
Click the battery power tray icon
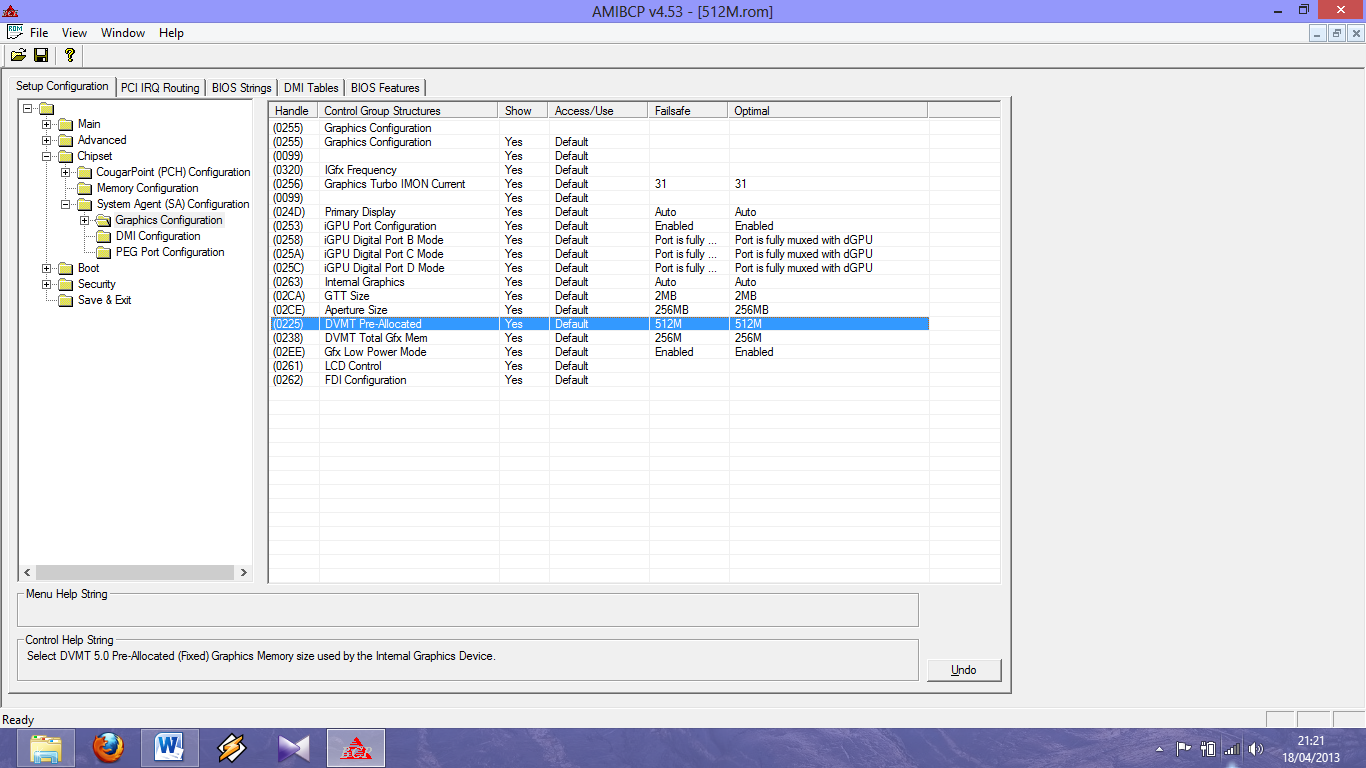point(1208,748)
